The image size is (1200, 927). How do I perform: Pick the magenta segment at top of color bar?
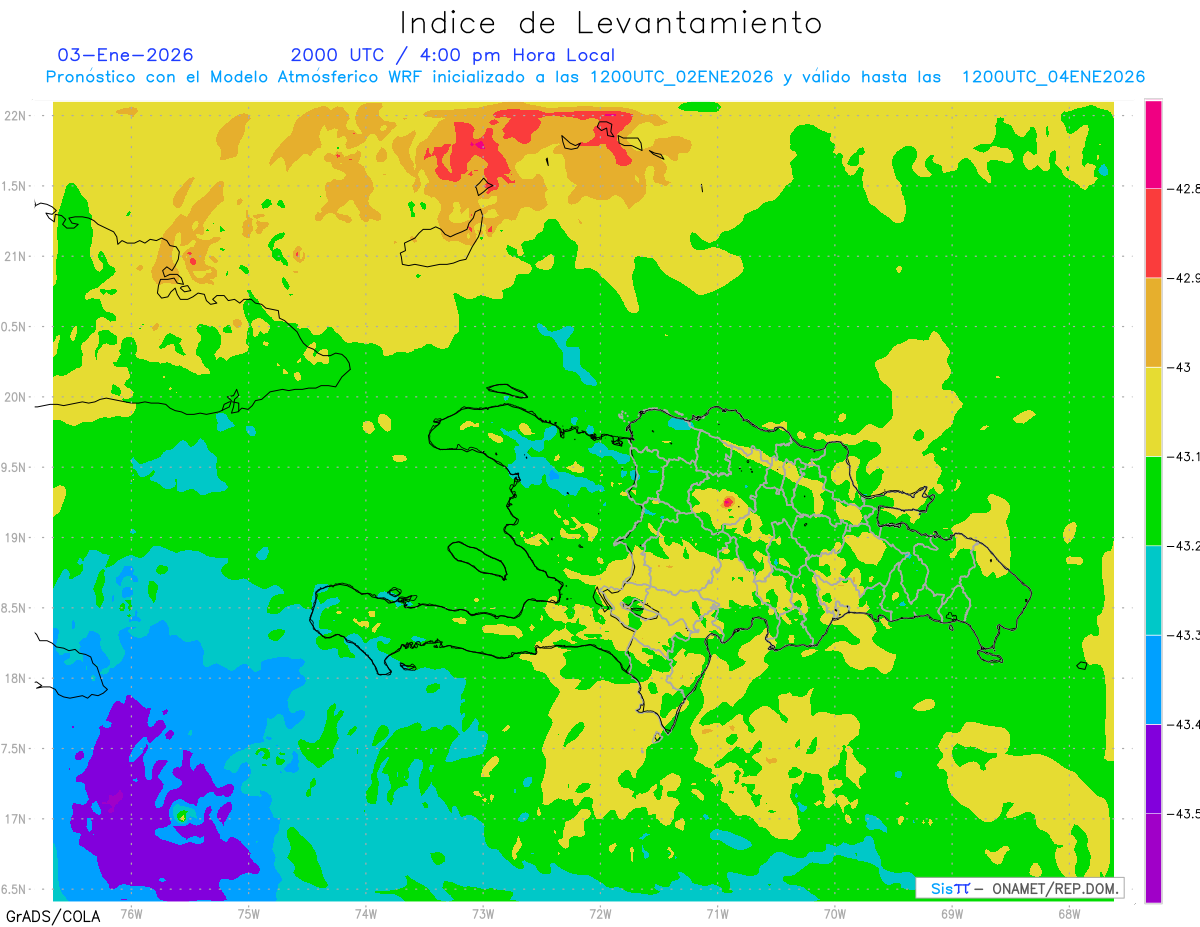point(1153,144)
